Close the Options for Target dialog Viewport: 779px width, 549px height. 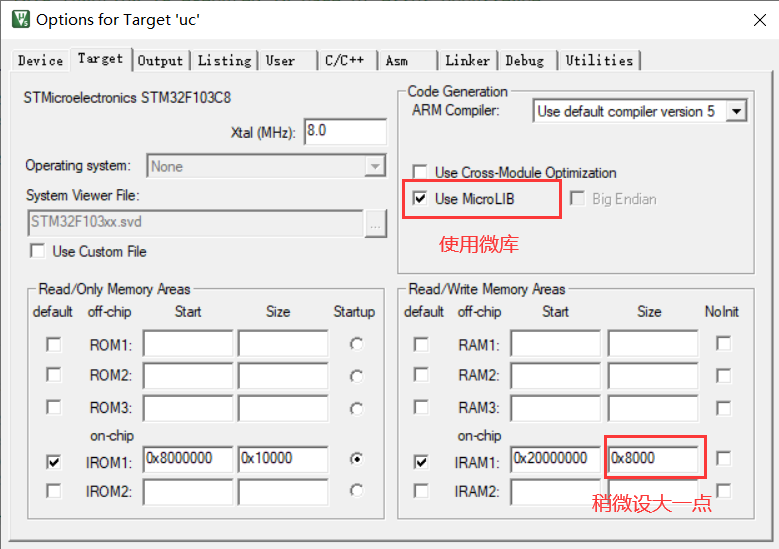coord(760,20)
